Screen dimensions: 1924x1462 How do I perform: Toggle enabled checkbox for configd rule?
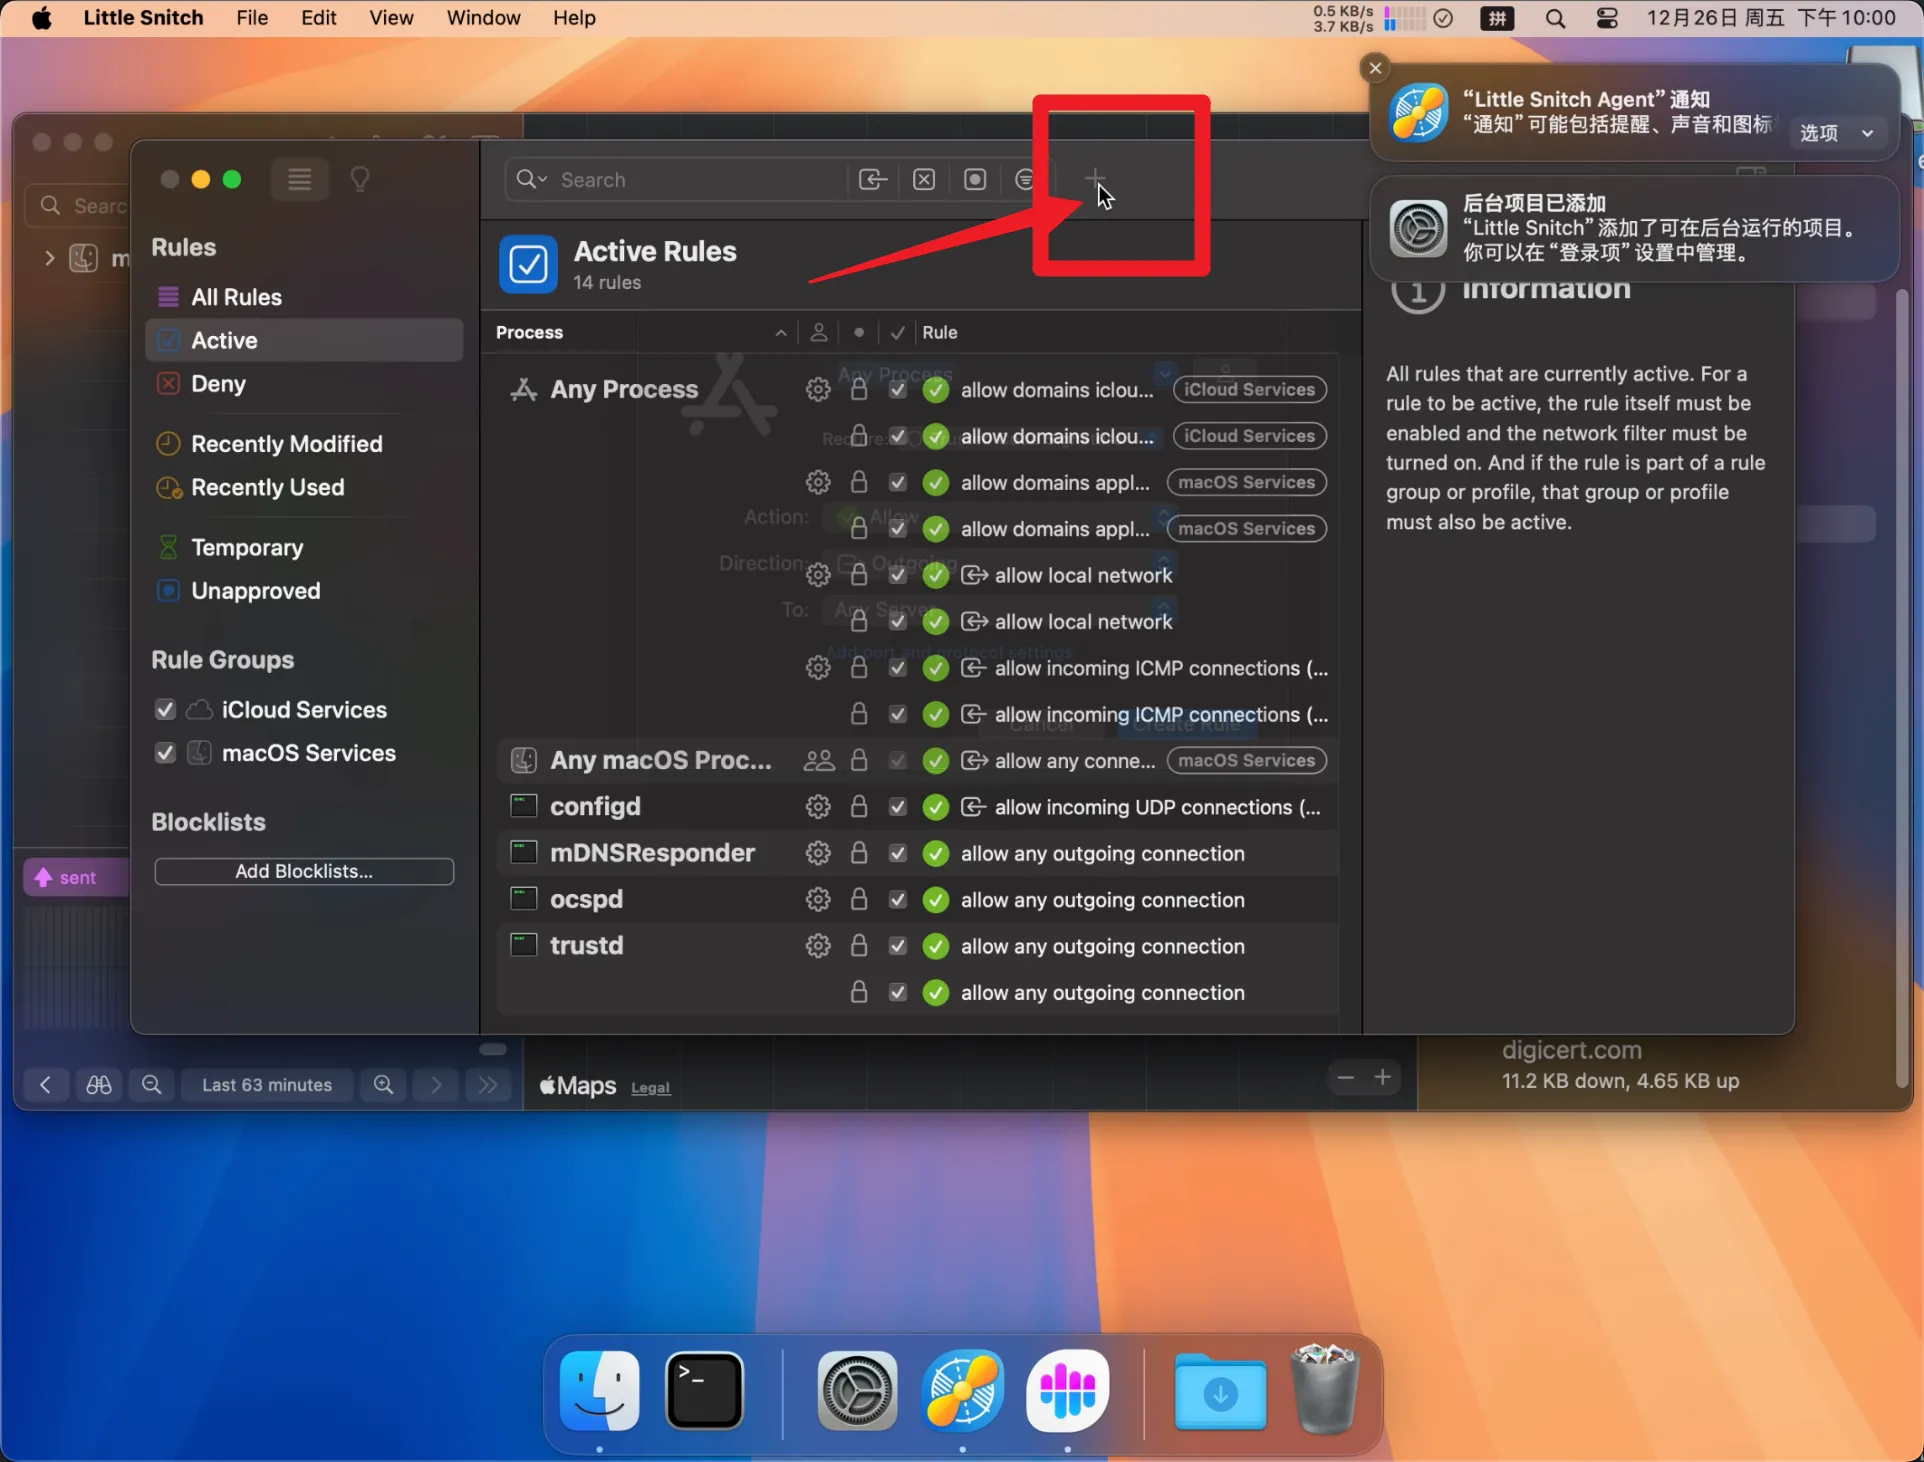tap(898, 807)
